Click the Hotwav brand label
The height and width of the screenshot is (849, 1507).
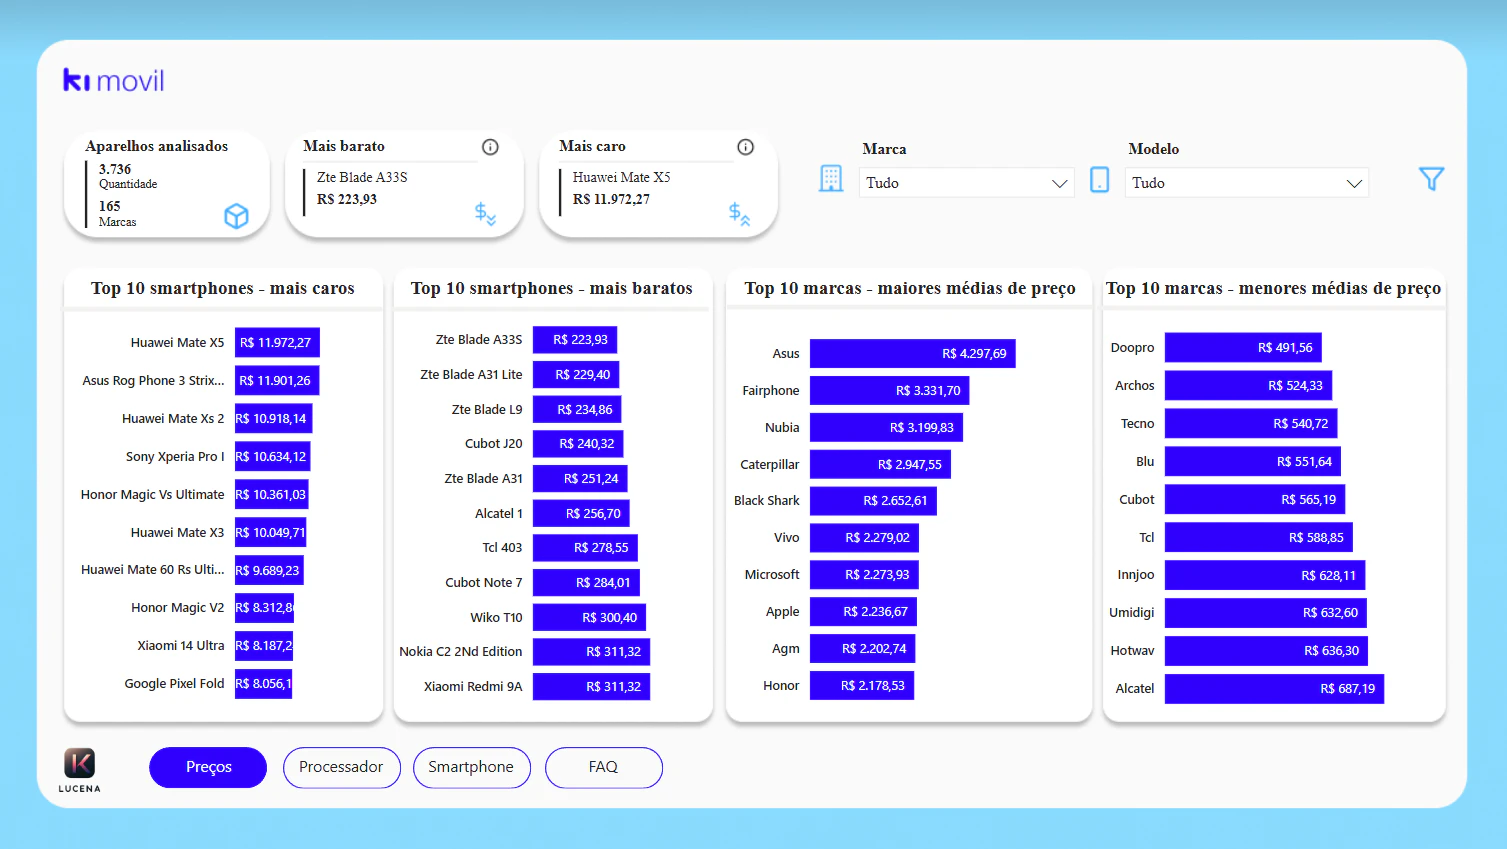coord(1132,650)
